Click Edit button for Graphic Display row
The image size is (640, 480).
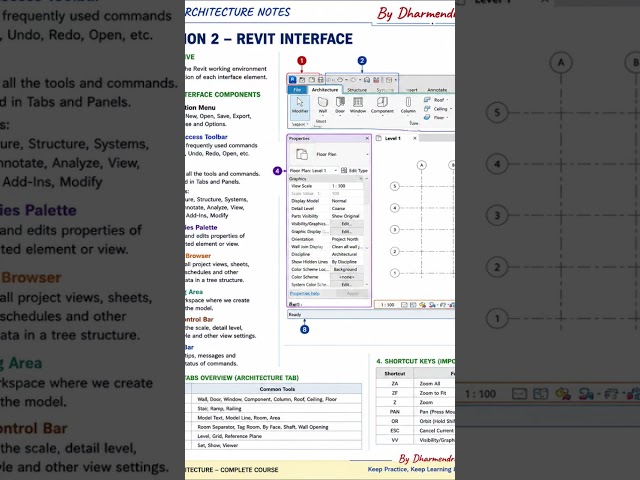(347, 231)
